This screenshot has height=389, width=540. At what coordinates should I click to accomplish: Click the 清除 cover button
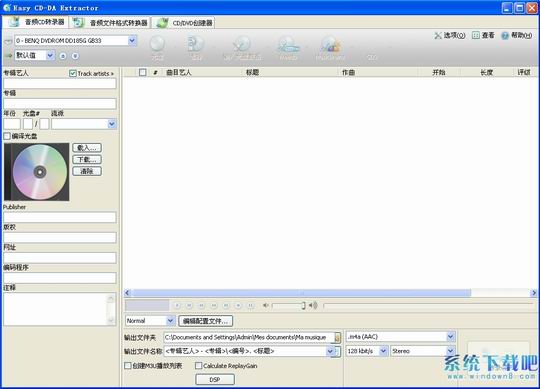coord(87,171)
